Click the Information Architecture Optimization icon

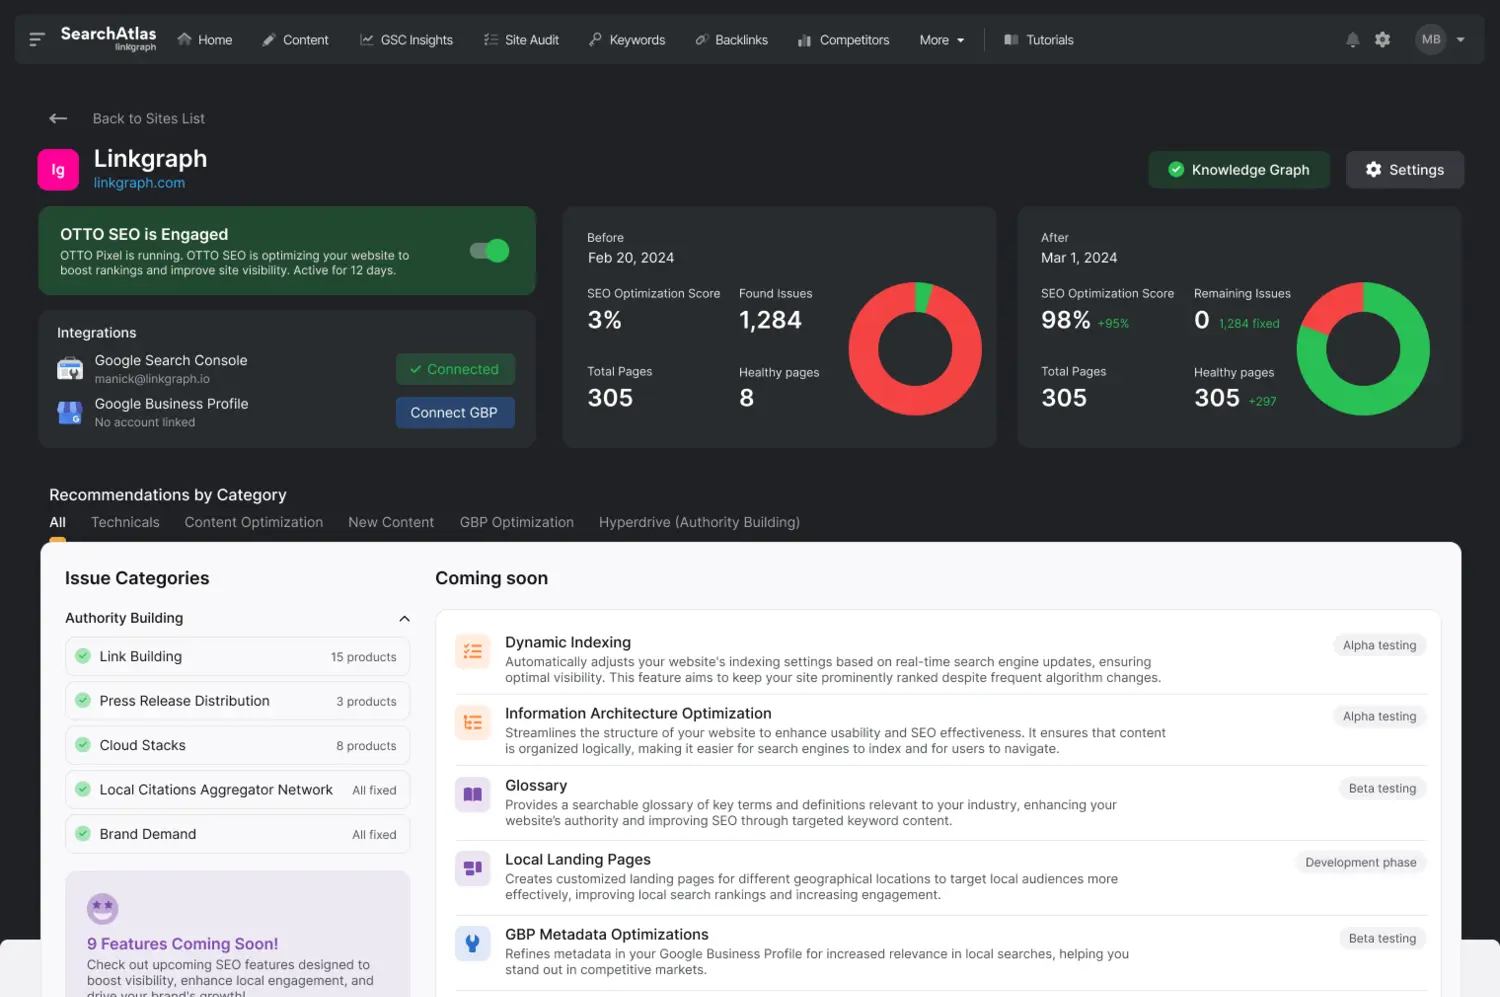(x=473, y=722)
